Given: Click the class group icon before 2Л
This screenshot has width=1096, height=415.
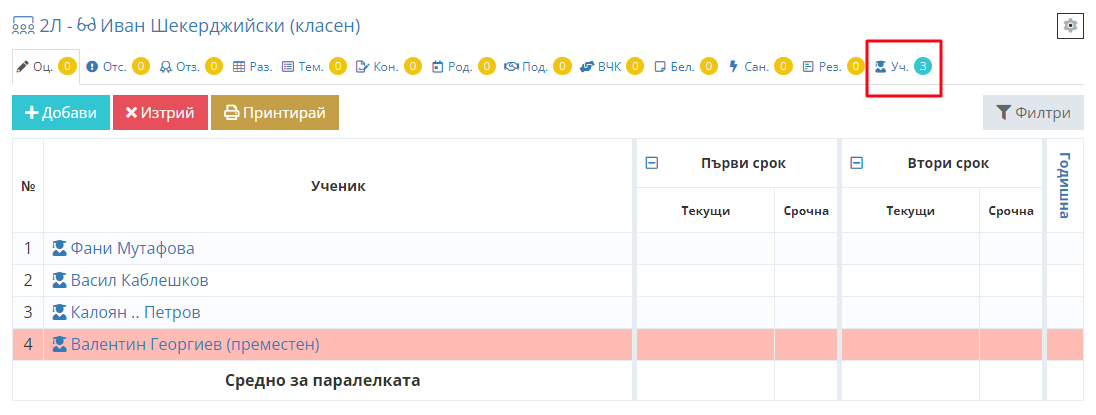Looking at the screenshot, I should (x=22, y=25).
